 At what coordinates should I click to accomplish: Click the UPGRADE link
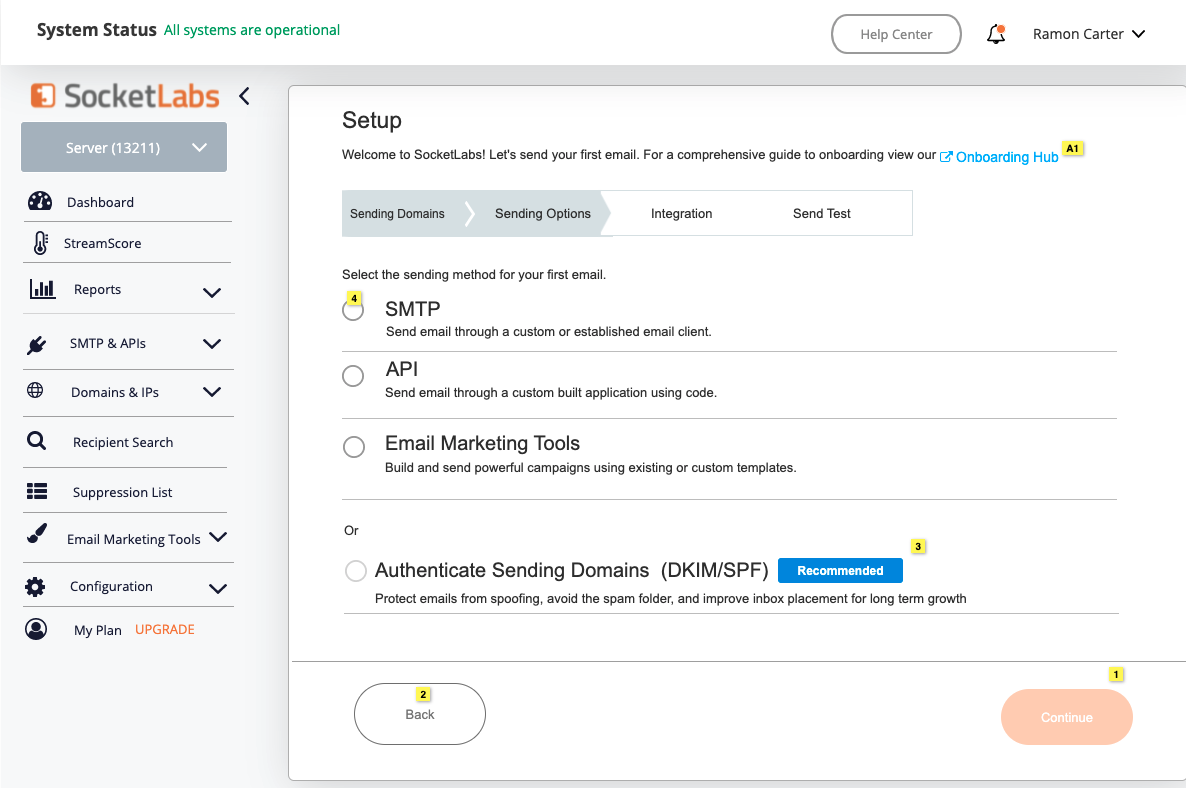coord(165,629)
